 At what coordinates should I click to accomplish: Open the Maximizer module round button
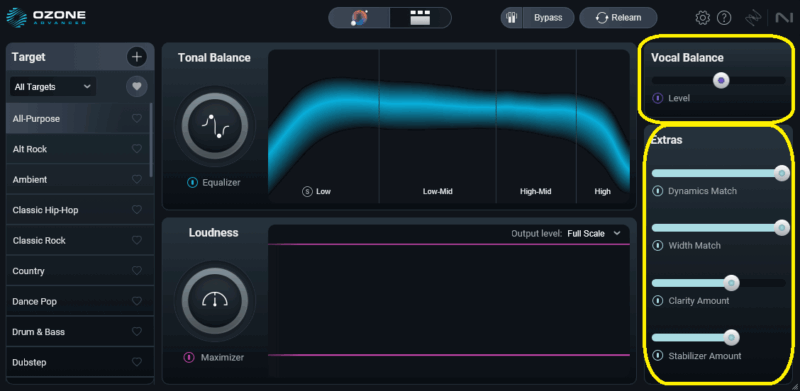(215, 301)
